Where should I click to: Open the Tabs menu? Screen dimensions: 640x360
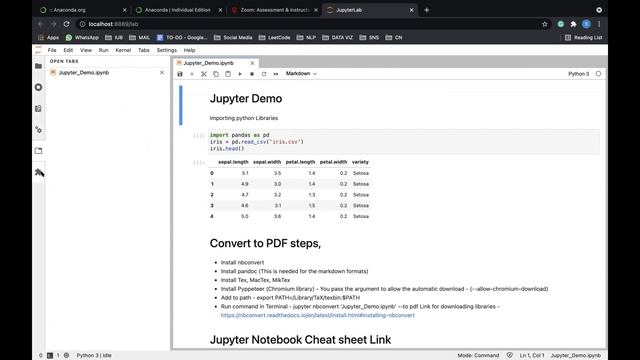144,50
